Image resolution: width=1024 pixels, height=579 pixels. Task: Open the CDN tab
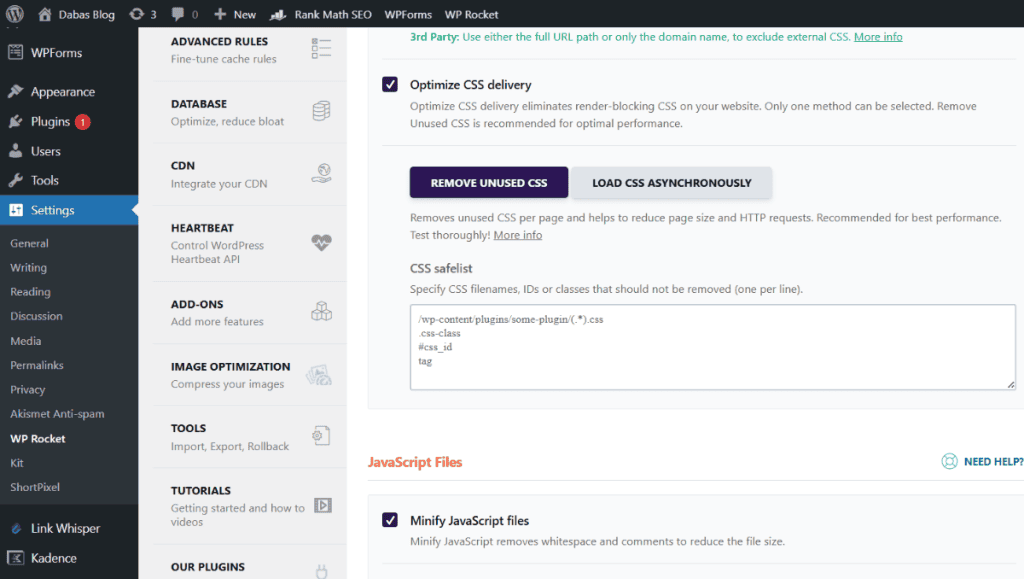[x=249, y=174]
